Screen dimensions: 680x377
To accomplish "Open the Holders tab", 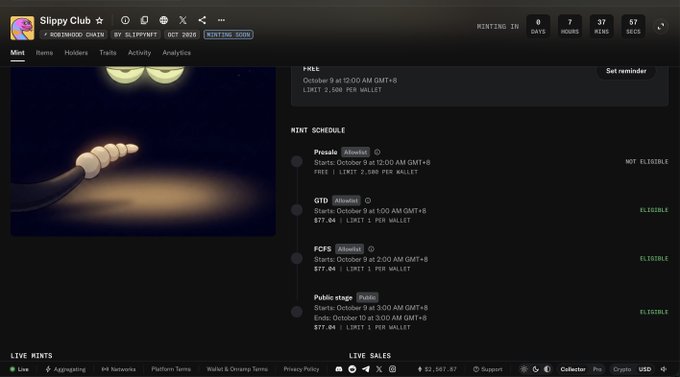I will point(76,52).
